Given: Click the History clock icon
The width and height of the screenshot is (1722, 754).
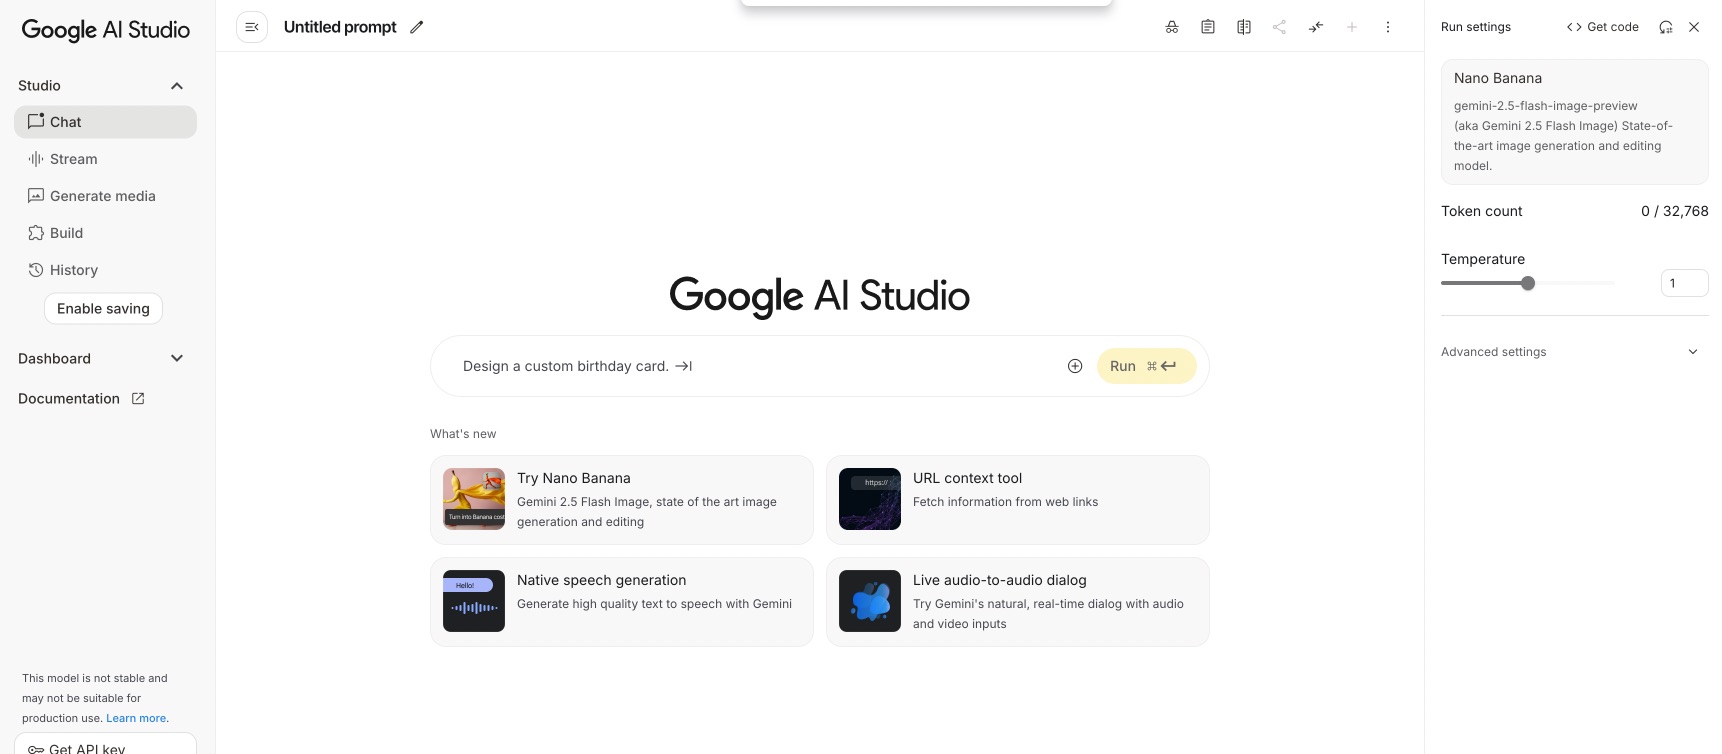Looking at the screenshot, I should click(36, 270).
